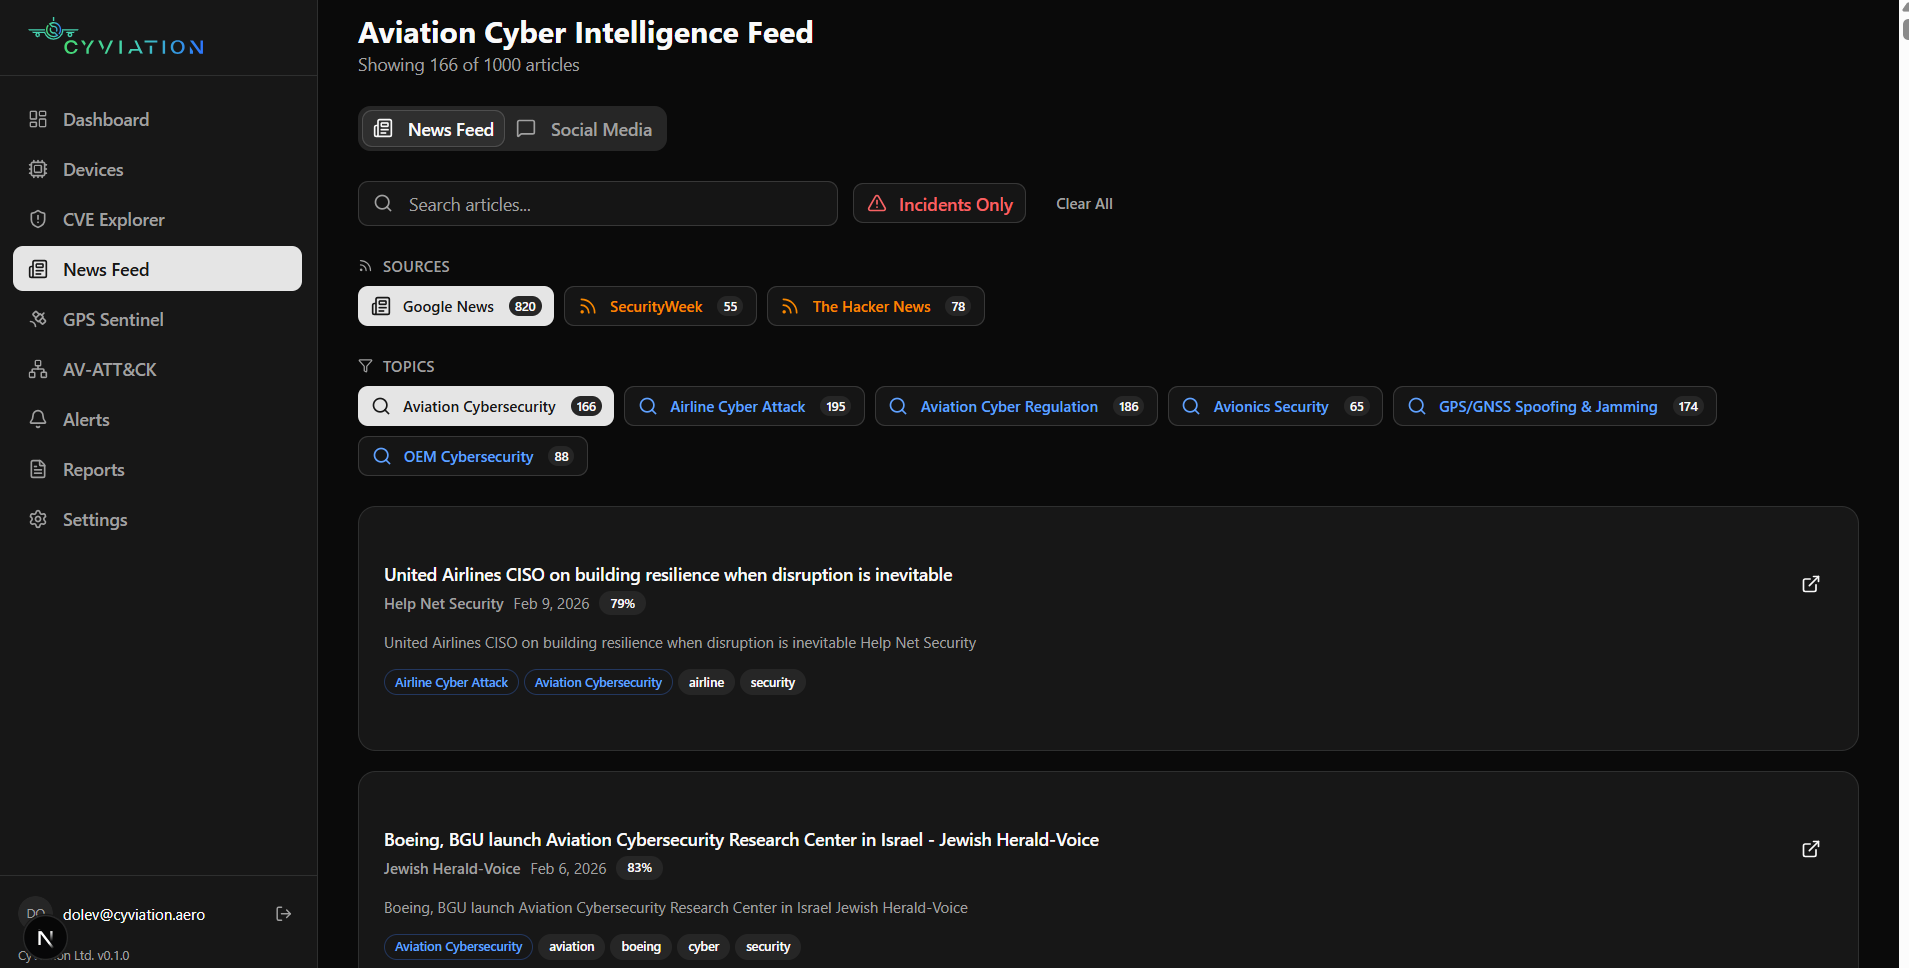Open the Alerts page
This screenshot has height=968, width=1909.
click(157, 419)
